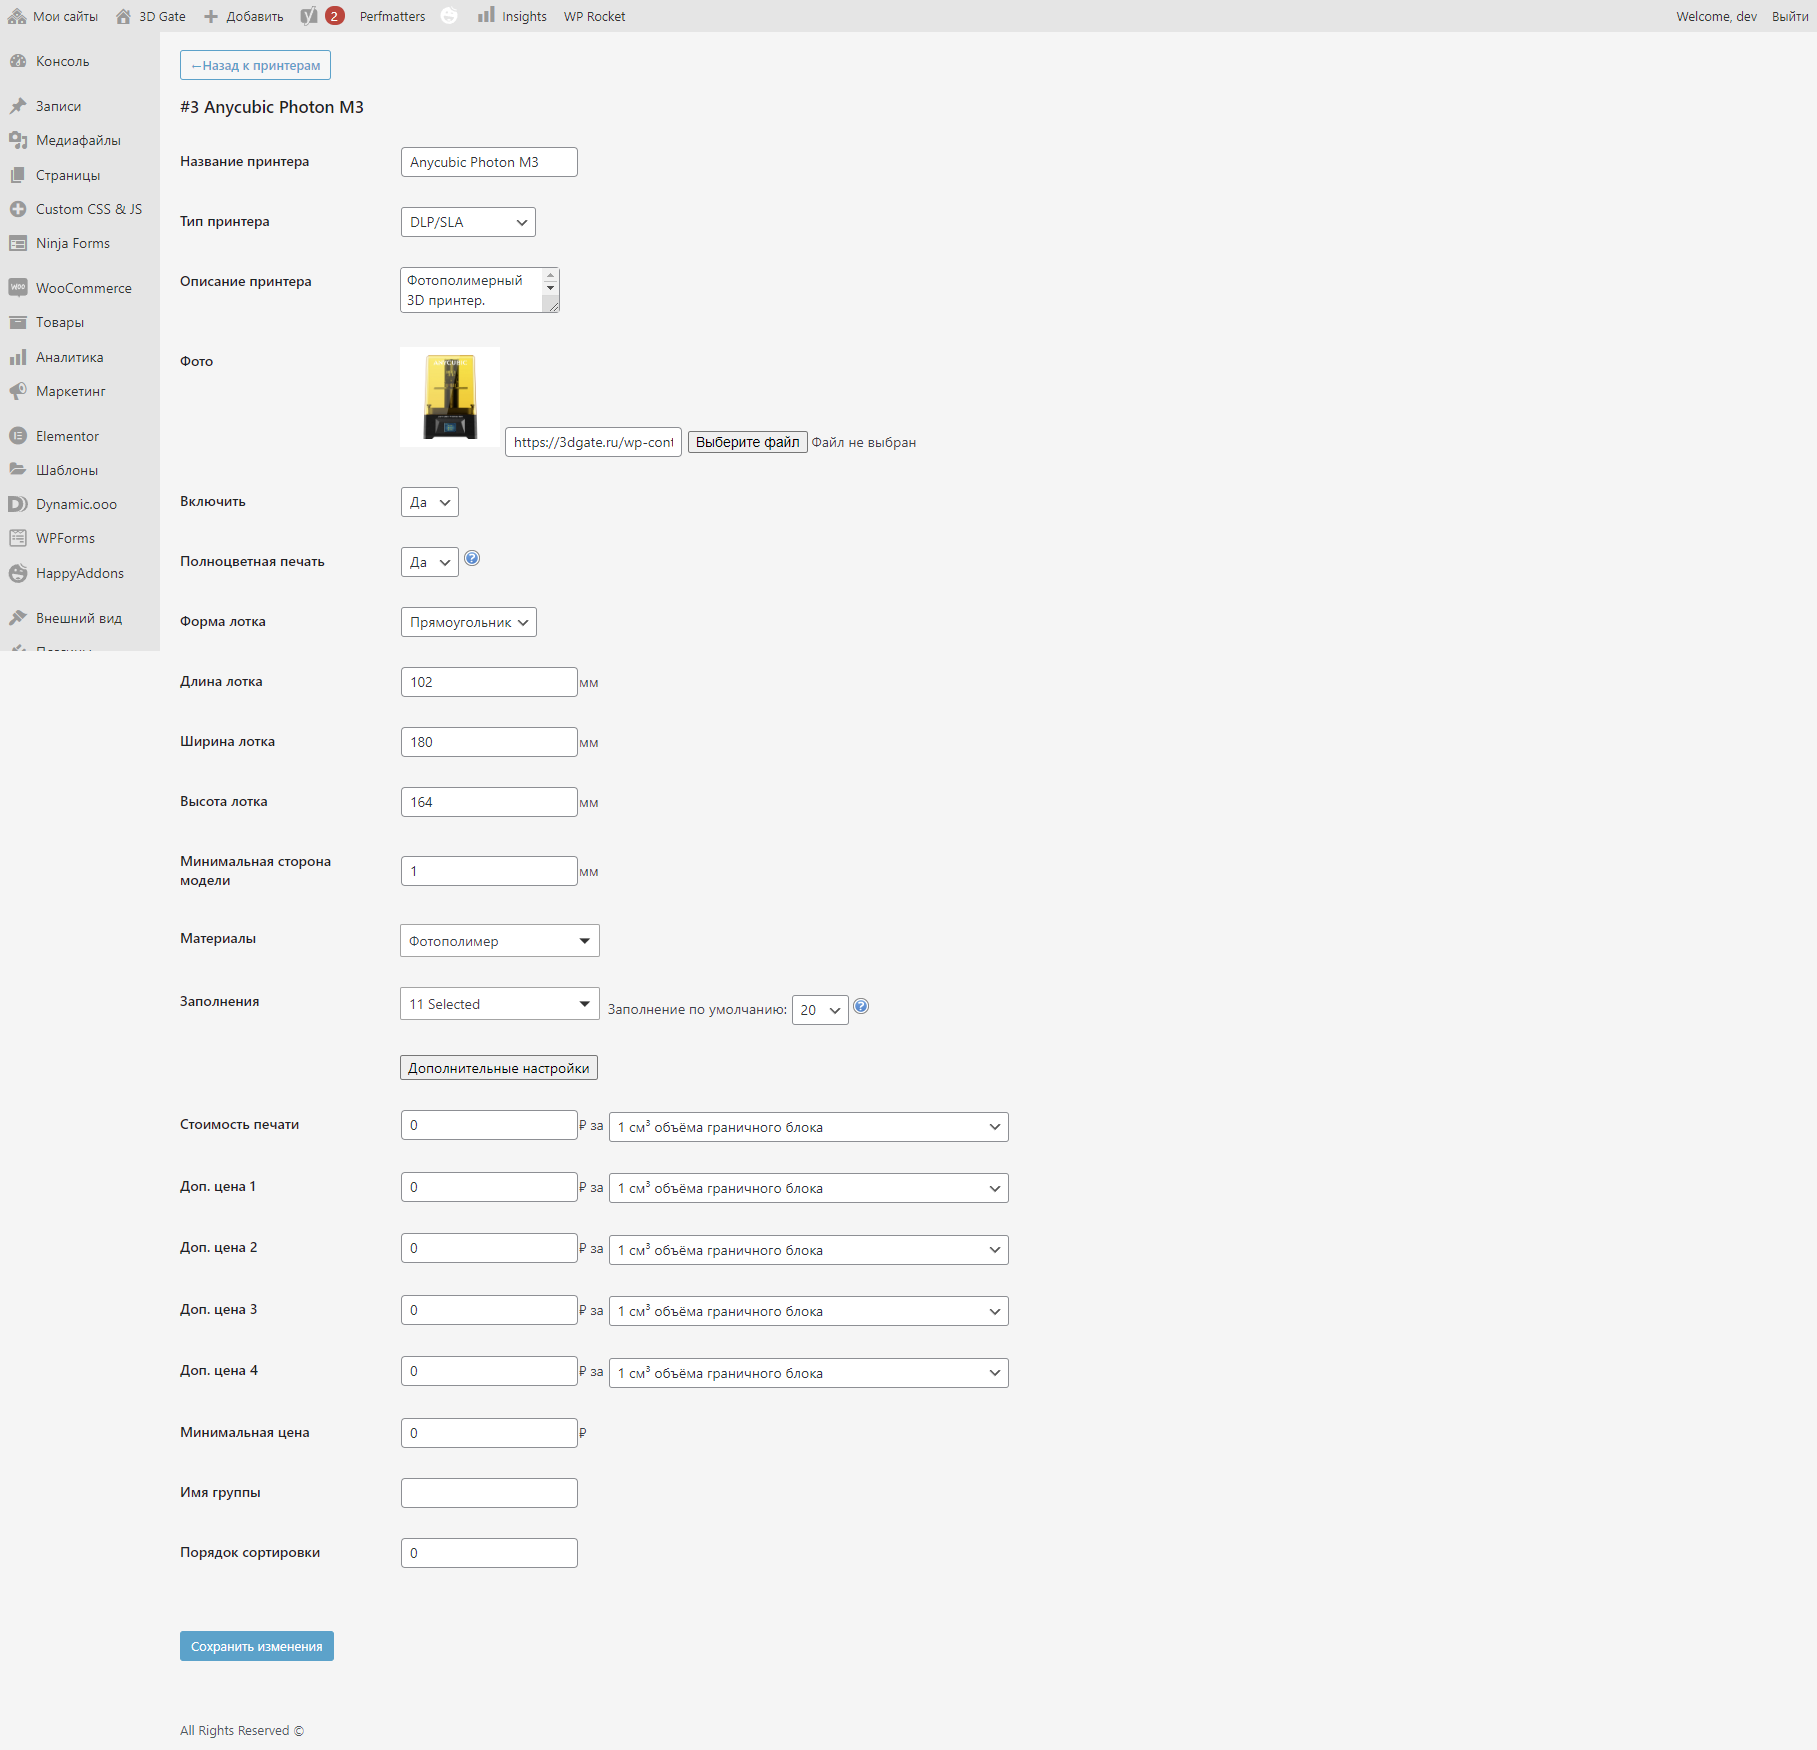The image size is (1817, 1750).
Task: Click the Маркетинг megaphone icon
Action: click(18, 391)
